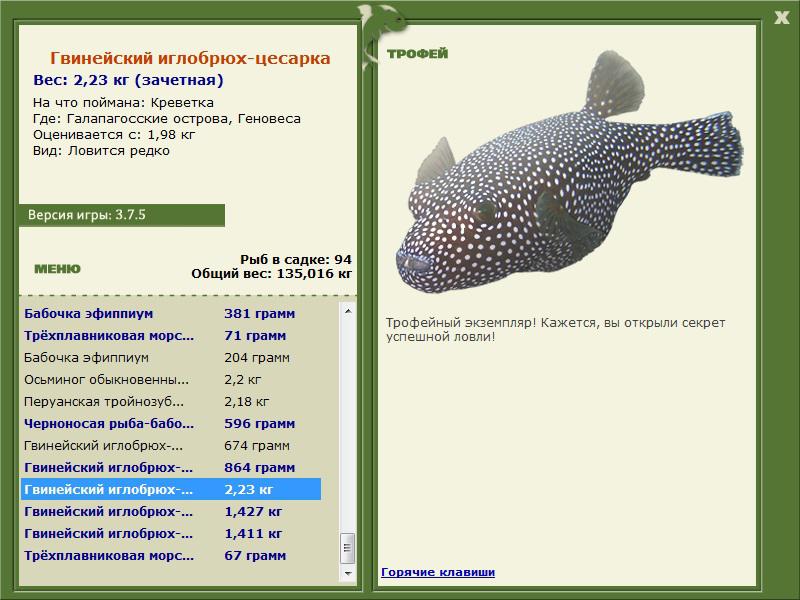Select Черноносая рыба-бабо... 596 грамм row

[x=171, y=423]
